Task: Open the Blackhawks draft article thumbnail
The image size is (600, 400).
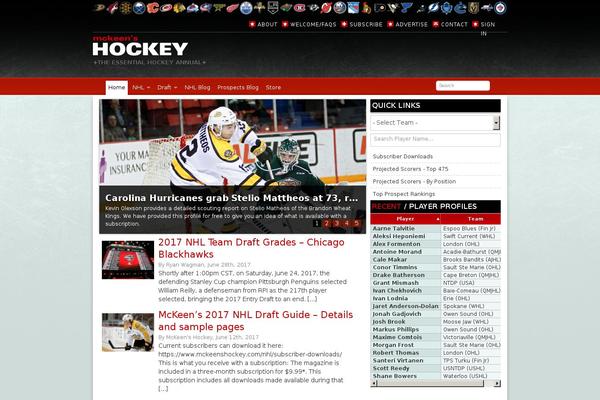Action: [128, 260]
